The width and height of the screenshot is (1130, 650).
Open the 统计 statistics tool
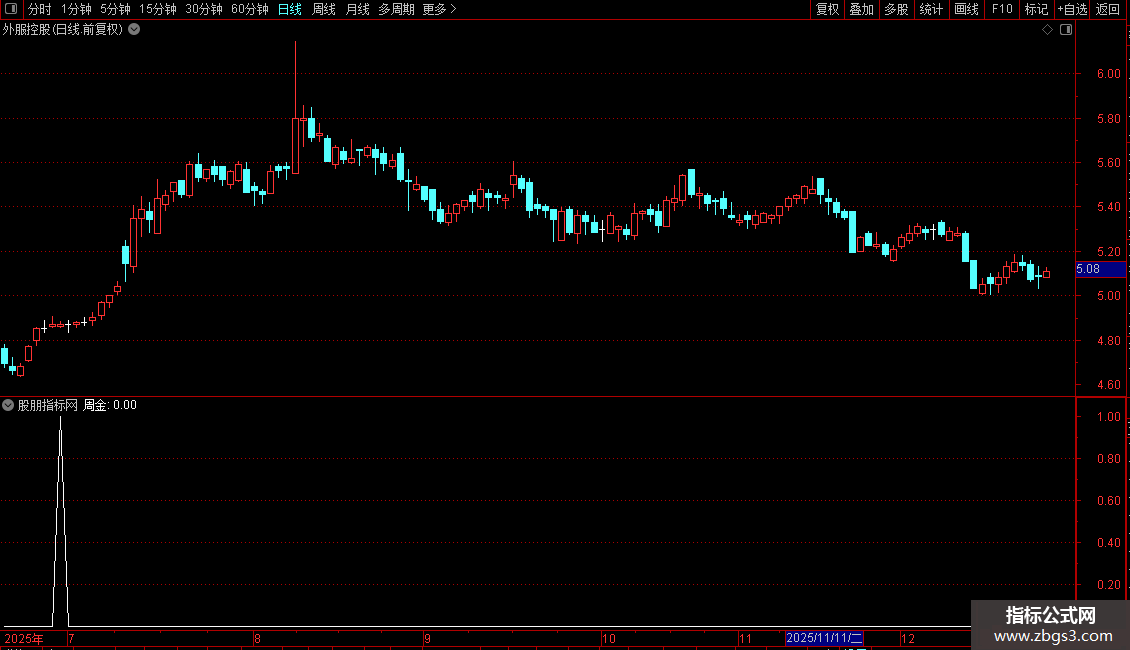tap(930, 9)
